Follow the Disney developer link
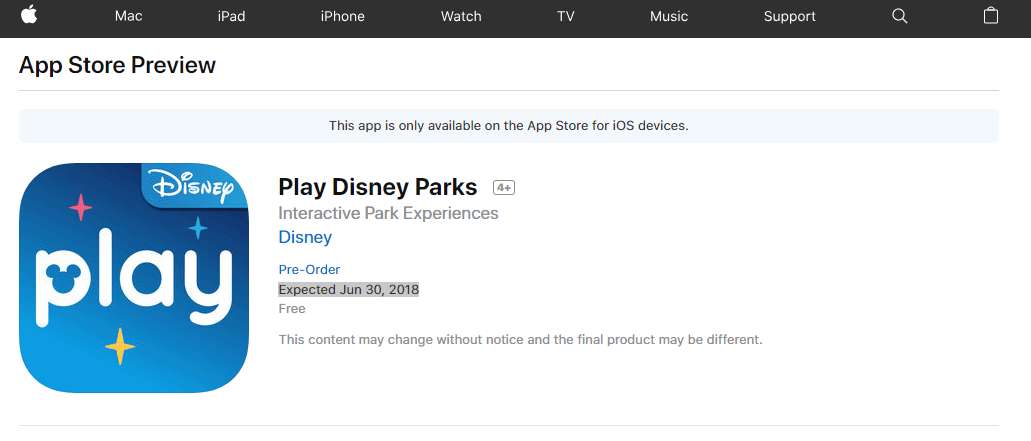Viewport: 1031px width, 441px height. point(305,237)
